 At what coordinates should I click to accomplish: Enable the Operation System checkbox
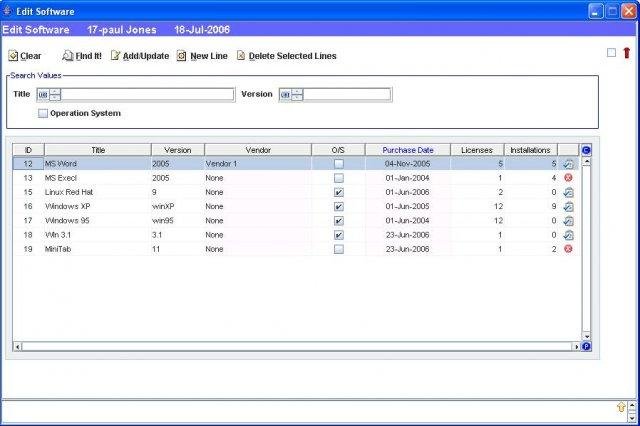pyautogui.click(x=43, y=113)
